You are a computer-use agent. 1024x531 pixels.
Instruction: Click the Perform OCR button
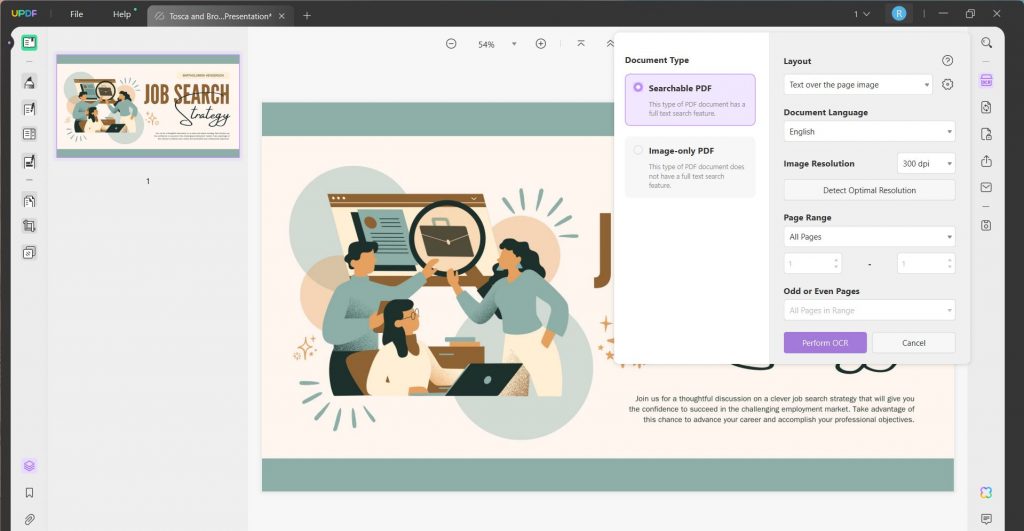click(x=824, y=343)
